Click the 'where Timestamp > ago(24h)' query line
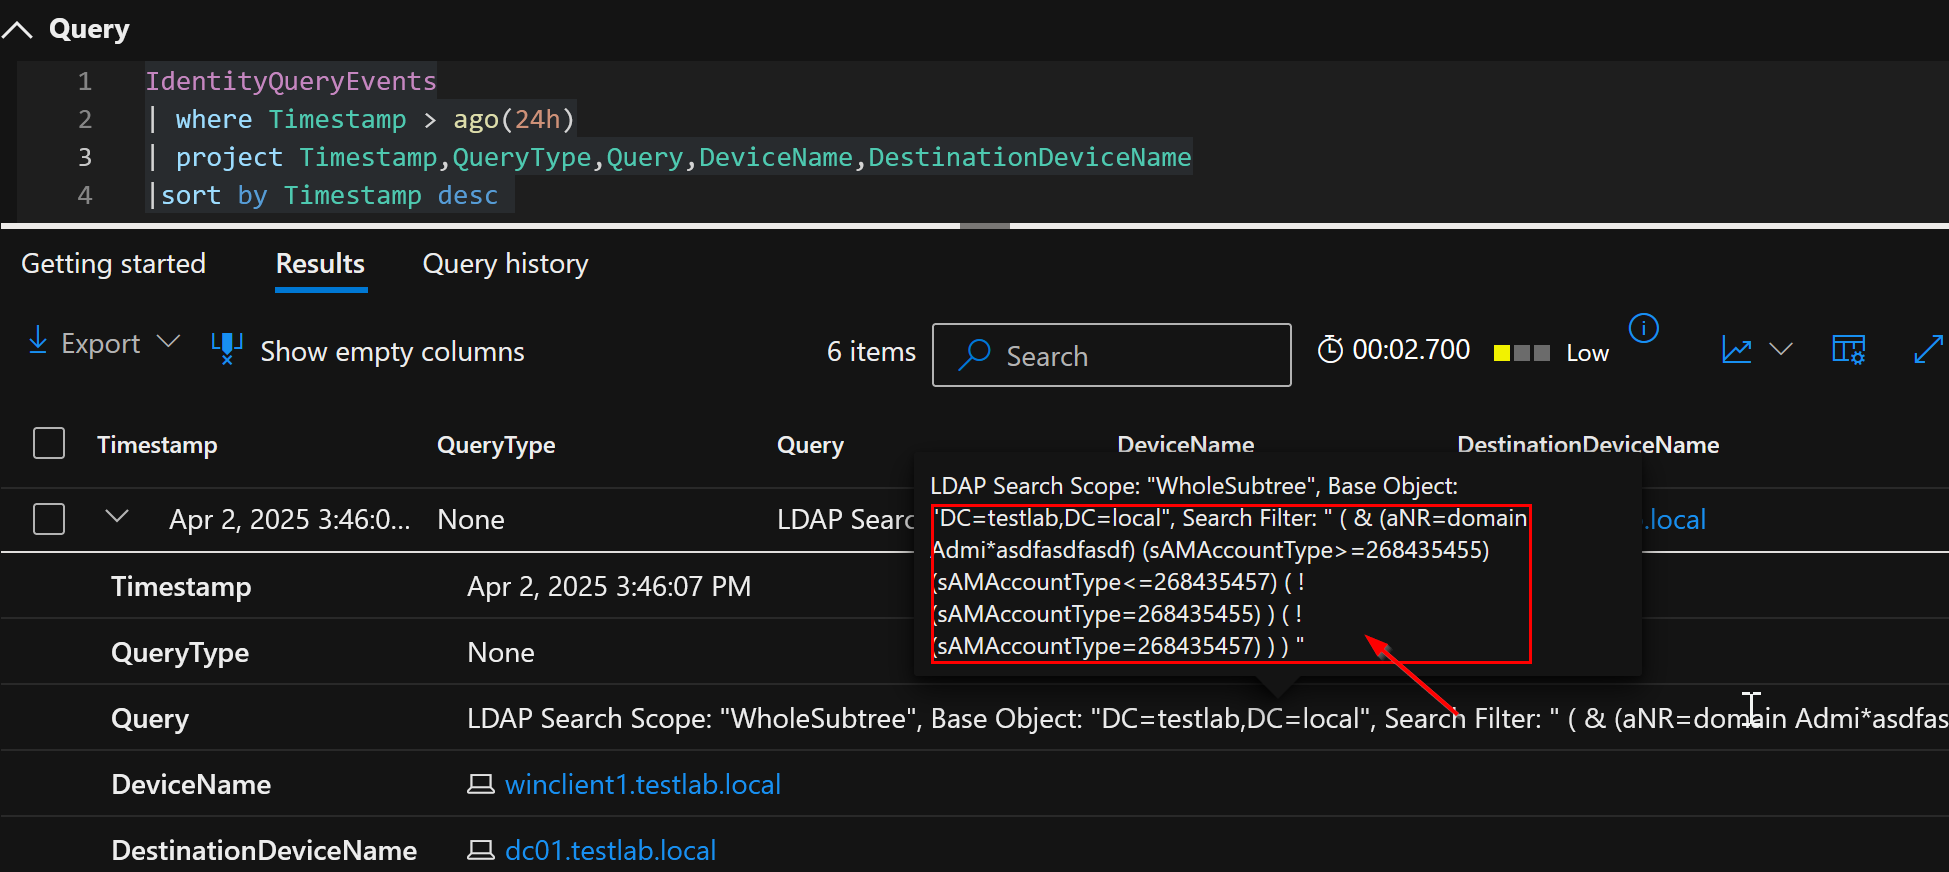Viewport: 1949px width, 872px height. [x=361, y=119]
